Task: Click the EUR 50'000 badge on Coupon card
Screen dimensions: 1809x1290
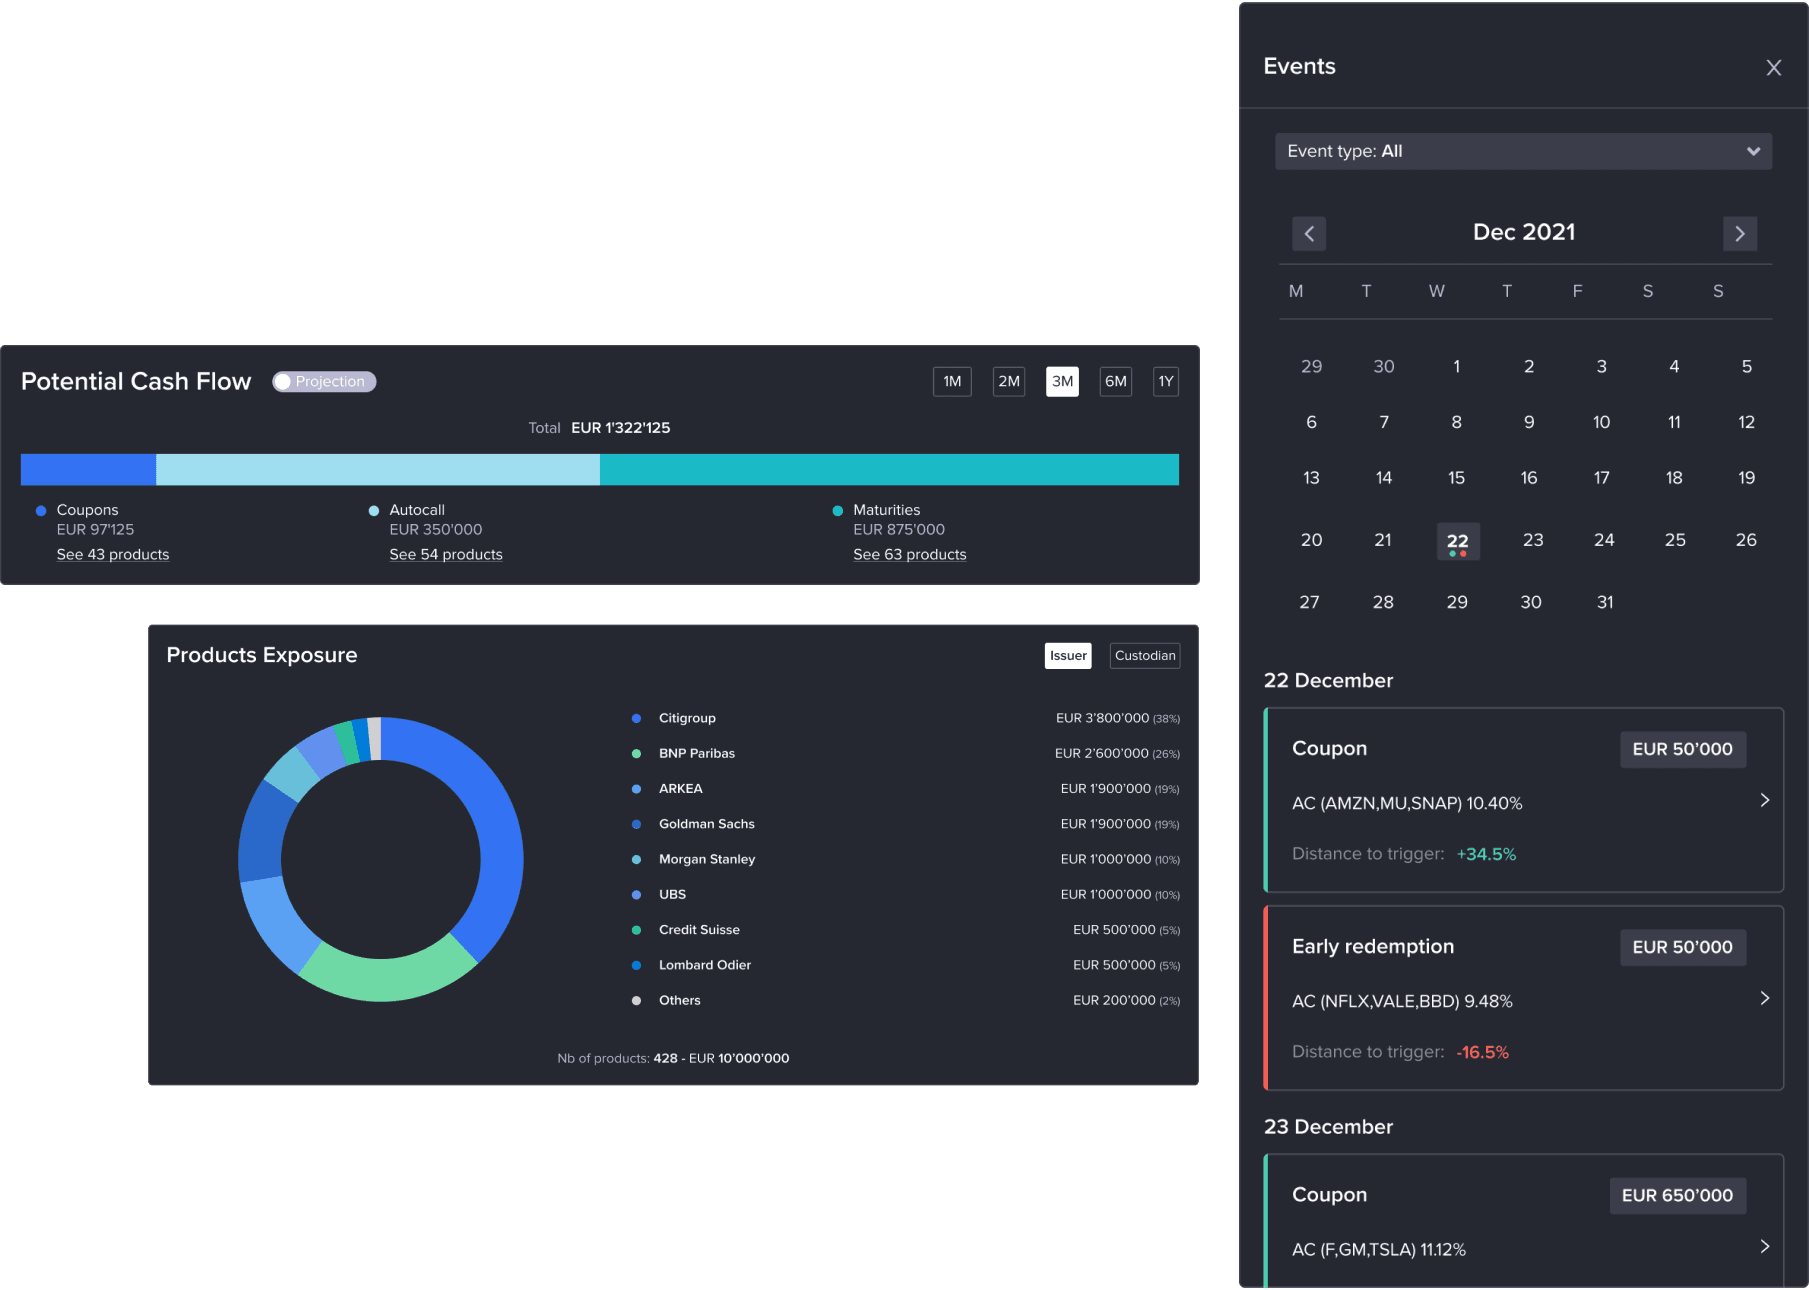Action: coord(1683,749)
